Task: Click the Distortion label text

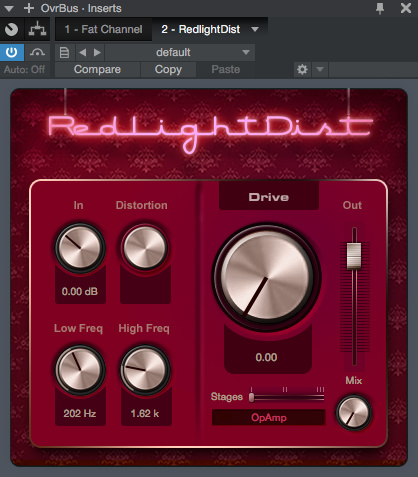Action: [142, 205]
